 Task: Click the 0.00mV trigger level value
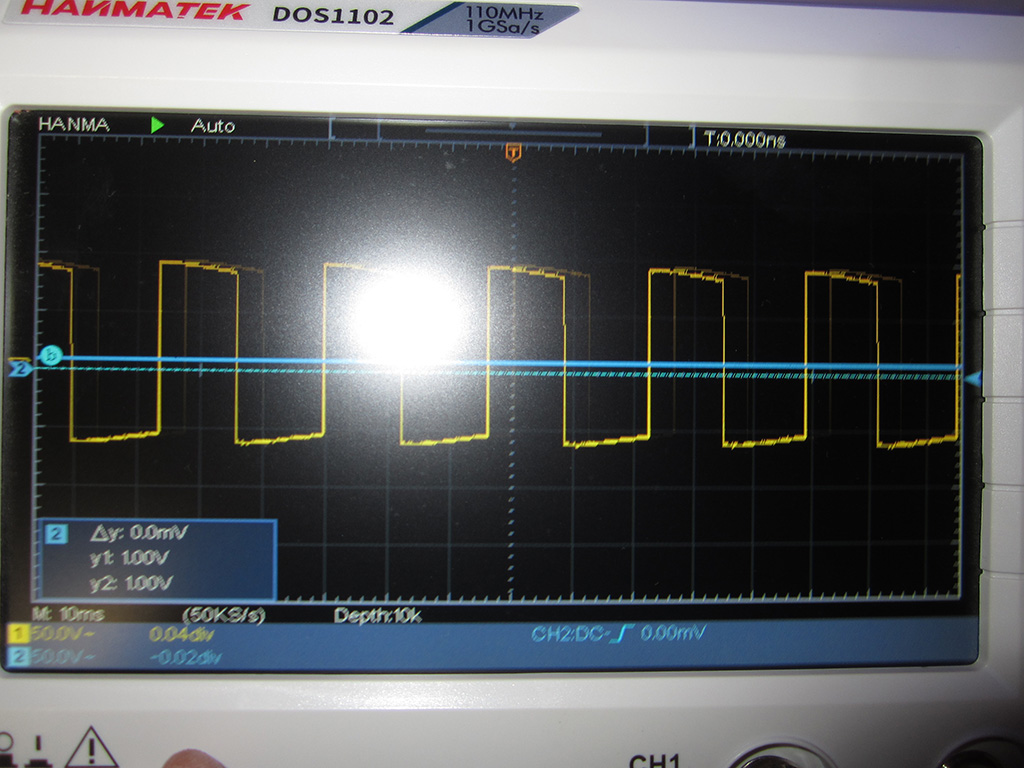tap(673, 632)
